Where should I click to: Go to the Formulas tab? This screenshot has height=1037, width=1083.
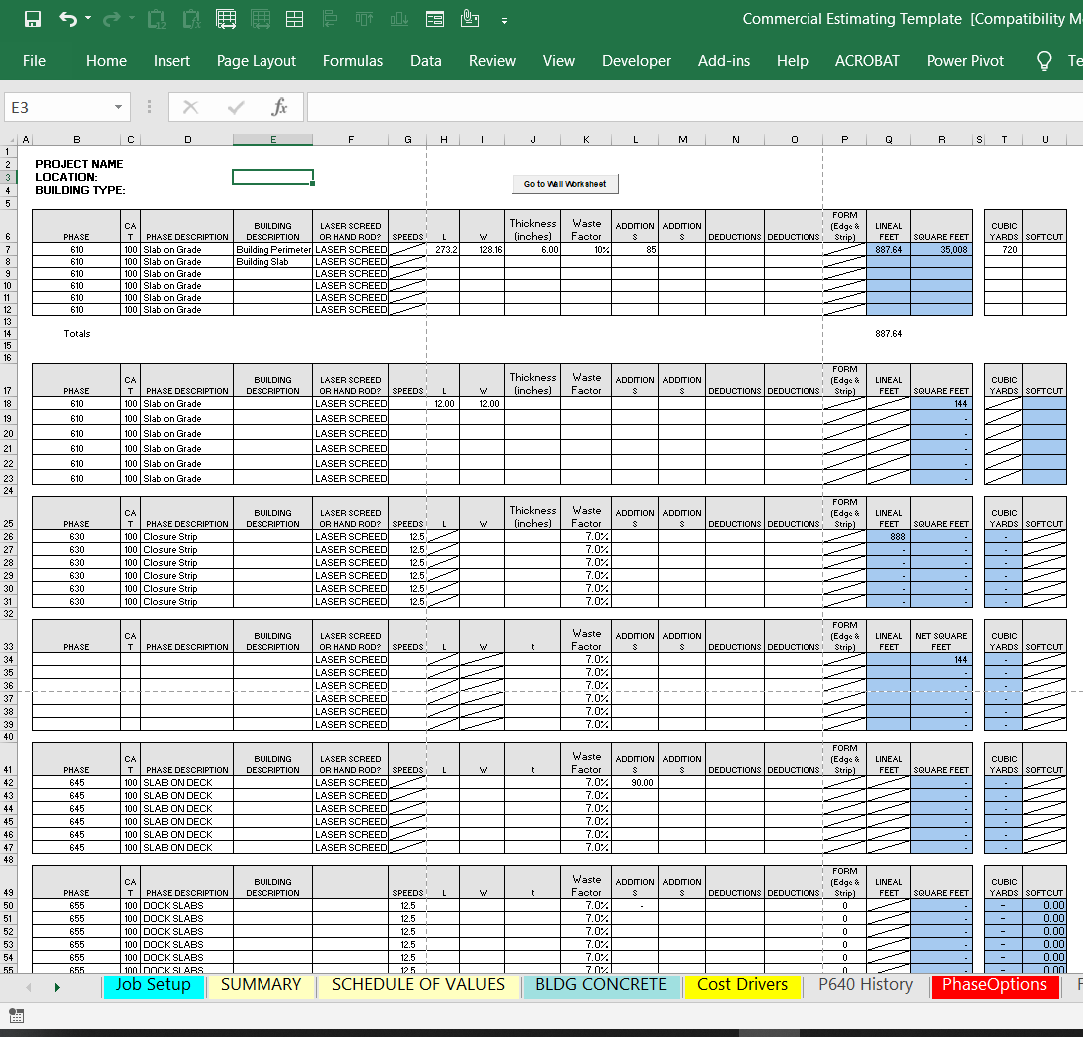(353, 61)
